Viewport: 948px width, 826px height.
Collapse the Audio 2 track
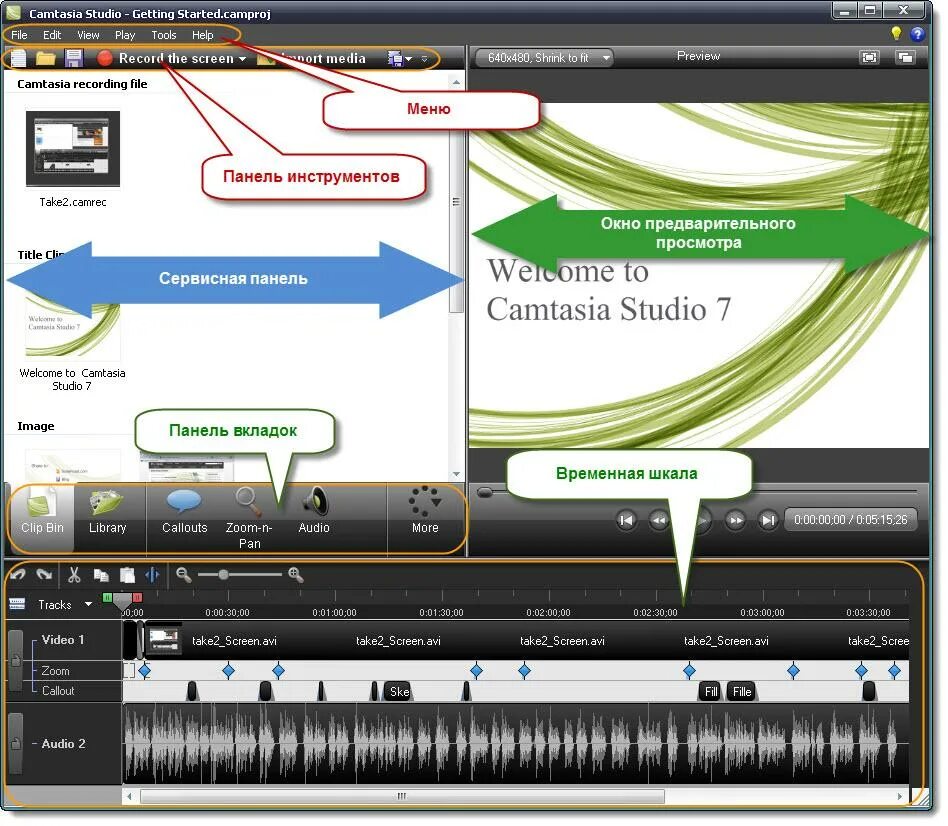click(x=34, y=744)
